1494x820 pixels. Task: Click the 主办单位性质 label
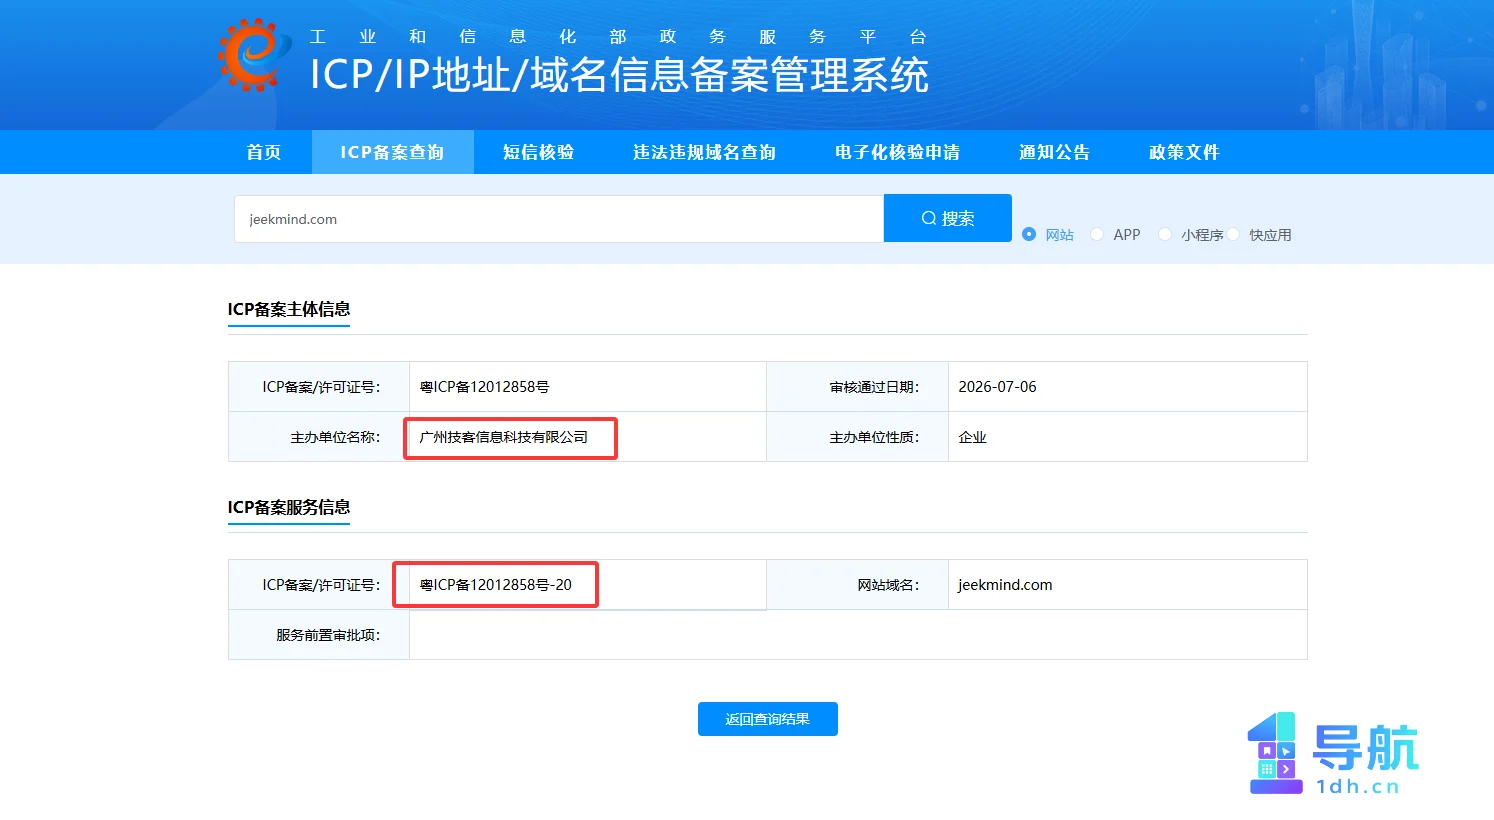point(874,437)
